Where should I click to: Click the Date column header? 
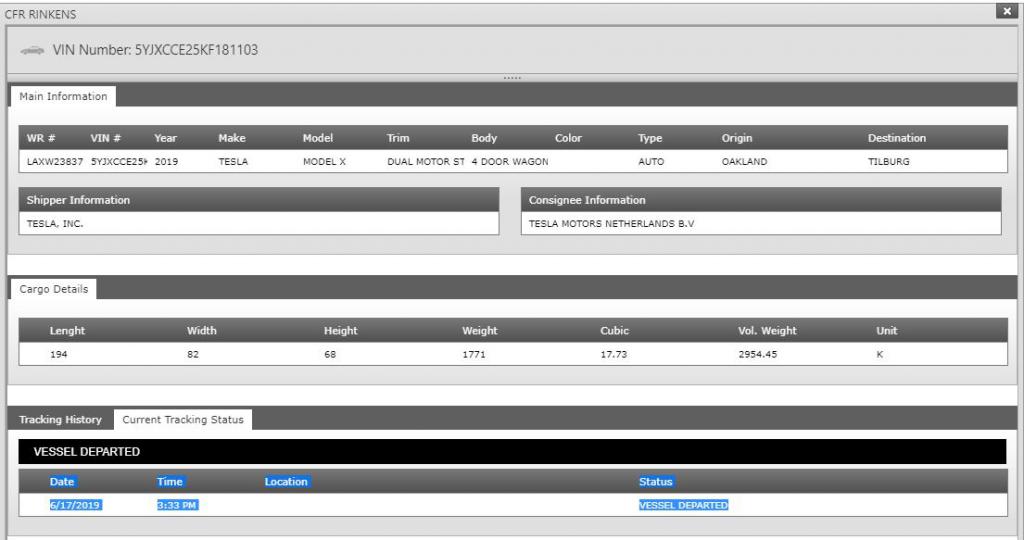[x=62, y=481]
